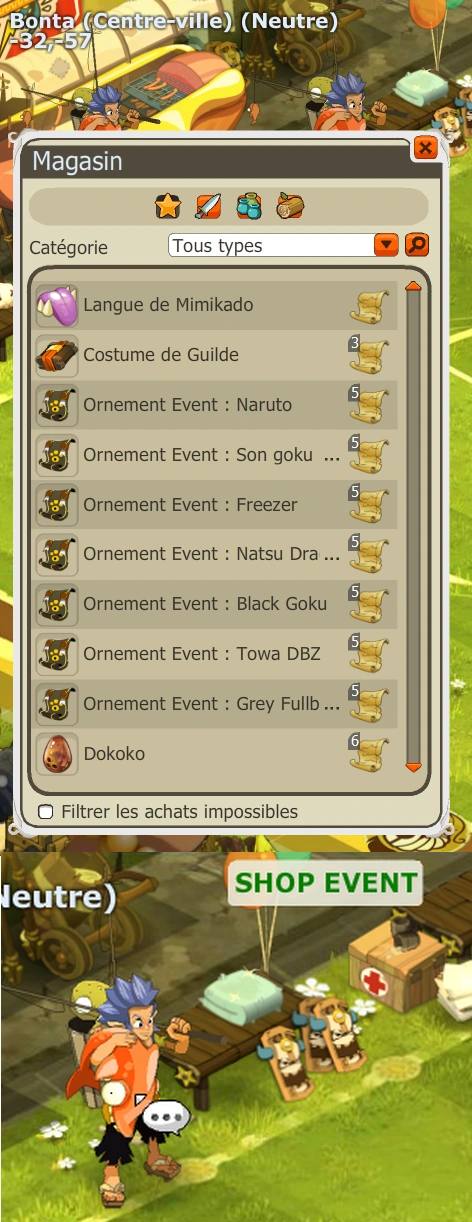Select the star category filter icon

[167, 207]
